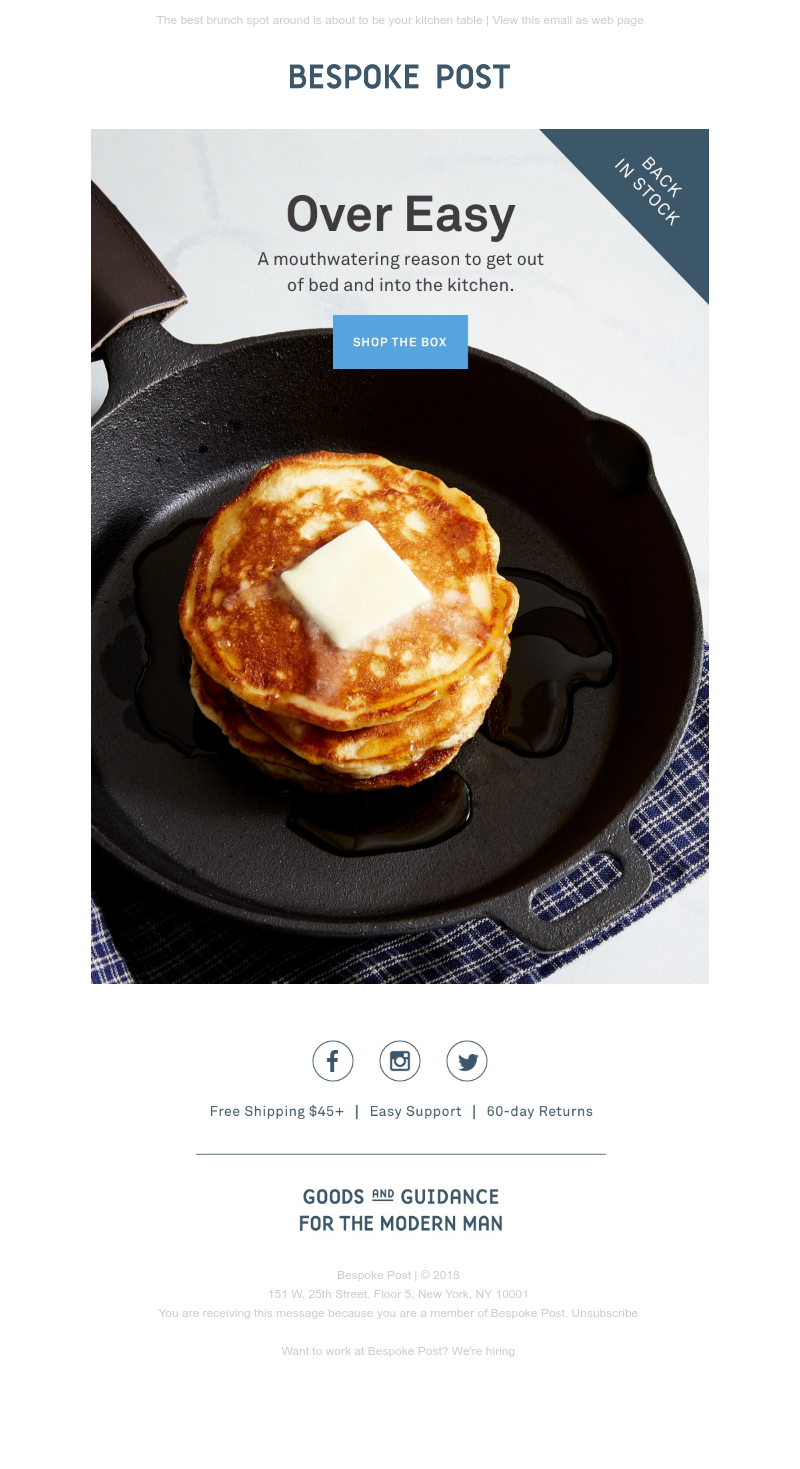Click the Over Easy headline
The height and width of the screenshot is (1469, 800).
click(x=401, y=213)
